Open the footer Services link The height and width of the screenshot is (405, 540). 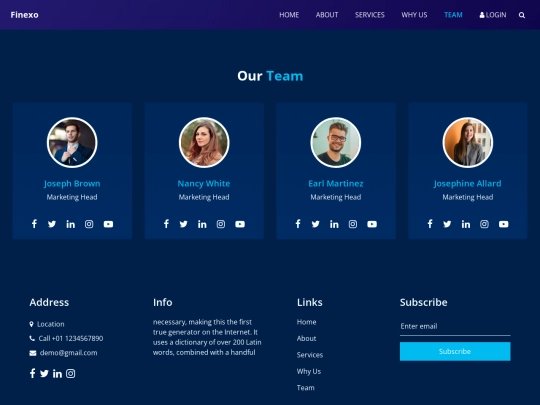[310, 355]
